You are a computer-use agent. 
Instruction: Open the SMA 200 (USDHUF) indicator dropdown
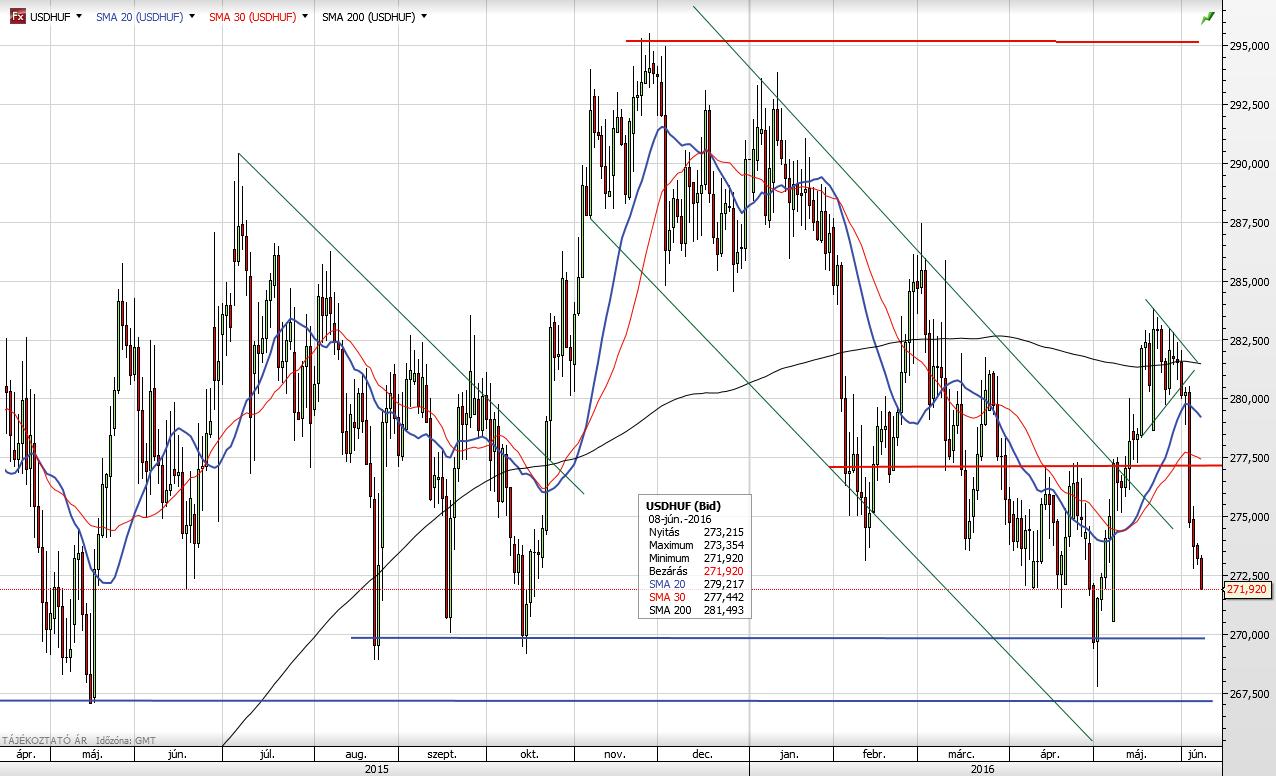pos(424,17)
